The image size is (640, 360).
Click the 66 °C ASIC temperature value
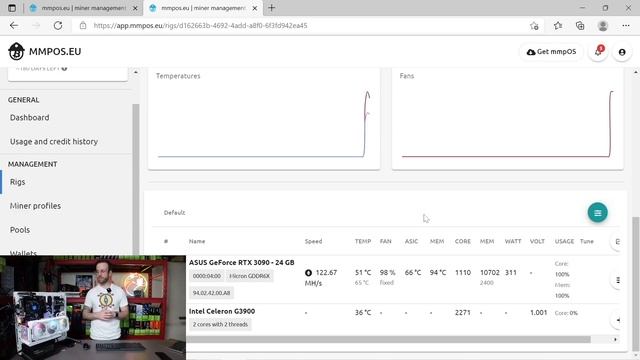[413, 273]
